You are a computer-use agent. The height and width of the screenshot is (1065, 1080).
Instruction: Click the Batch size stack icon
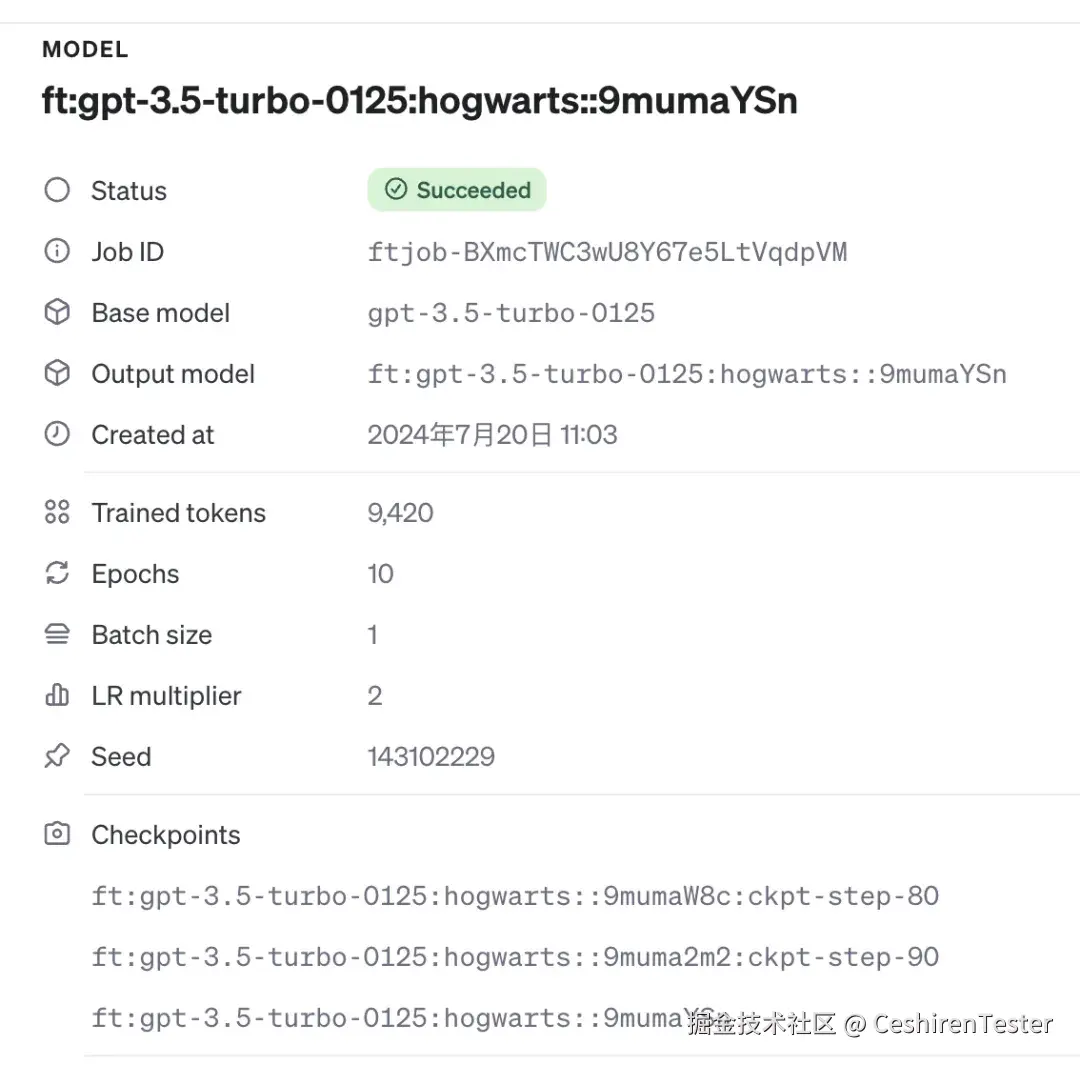tap(57, 635)
